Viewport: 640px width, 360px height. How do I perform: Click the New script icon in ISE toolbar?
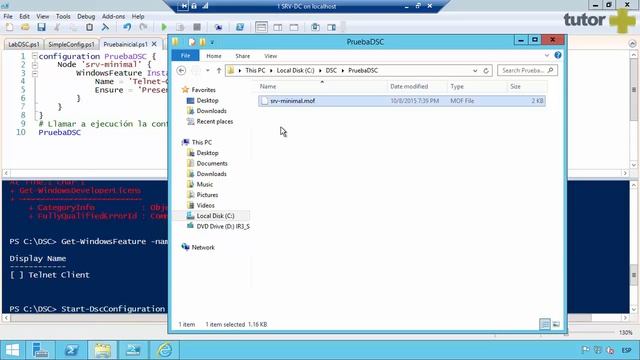coord(9,27)
